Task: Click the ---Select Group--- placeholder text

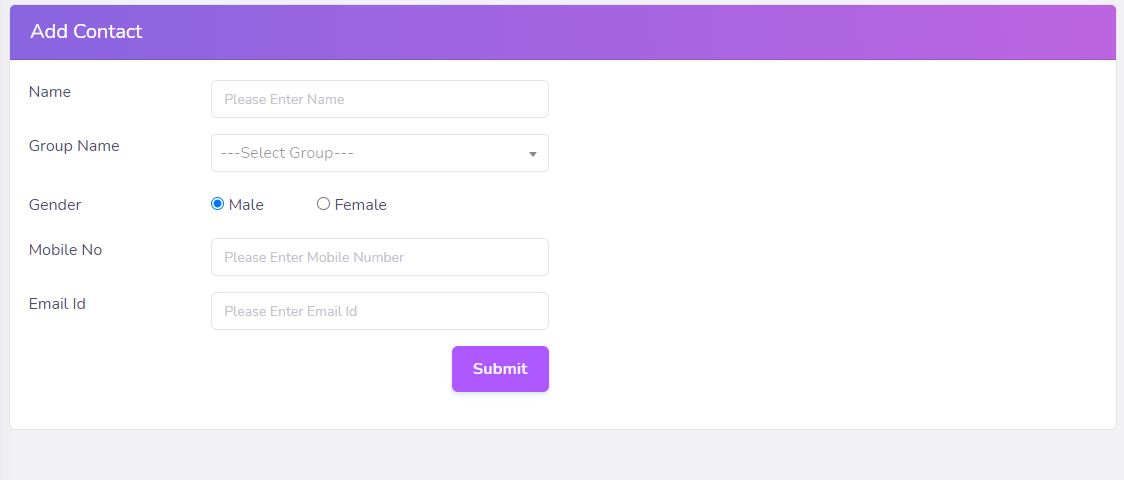Action: pyautogui.click(x=287, y=153)
